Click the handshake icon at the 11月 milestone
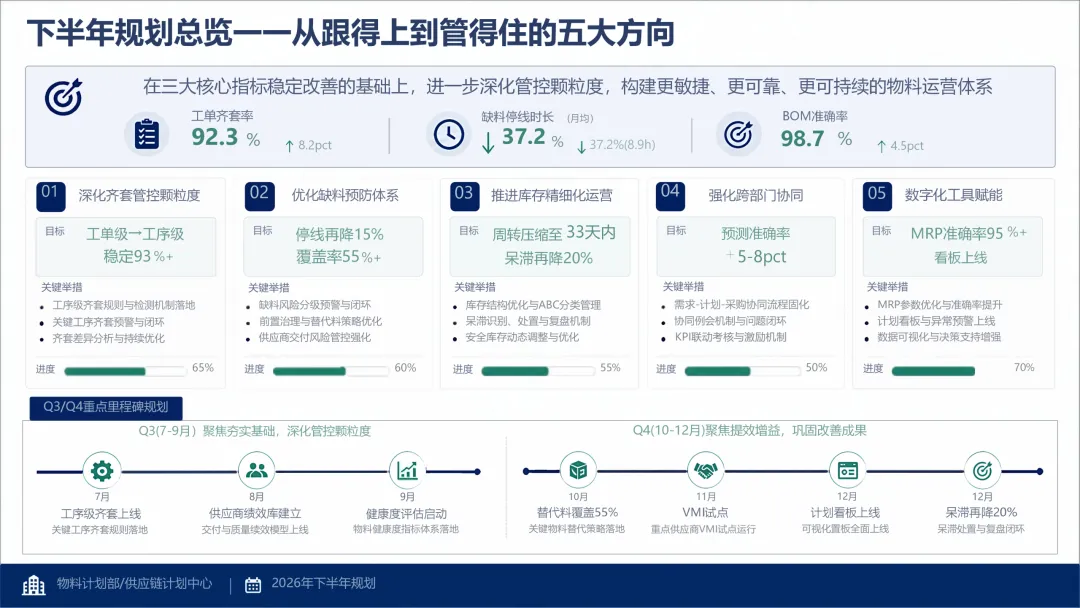 (x=705, y=470)
